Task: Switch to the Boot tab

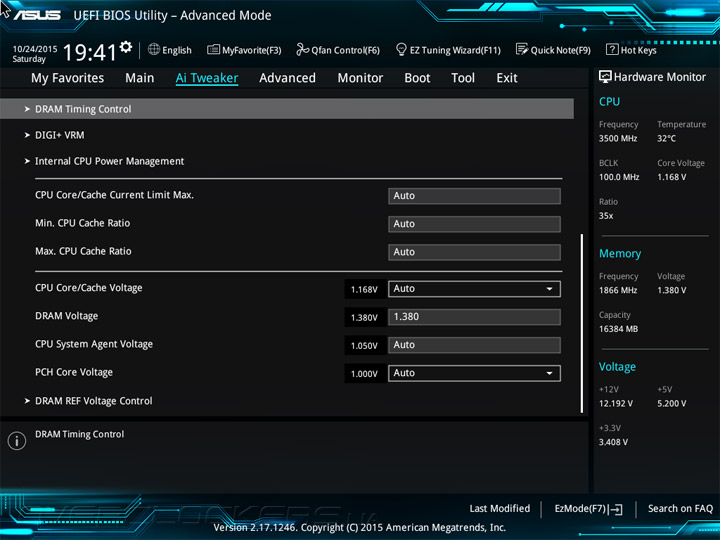Action: click(x=417, y=78)
